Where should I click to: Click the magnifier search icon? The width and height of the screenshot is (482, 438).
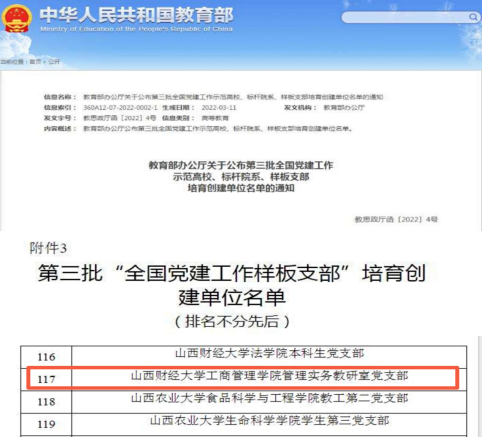coord(473,17)
